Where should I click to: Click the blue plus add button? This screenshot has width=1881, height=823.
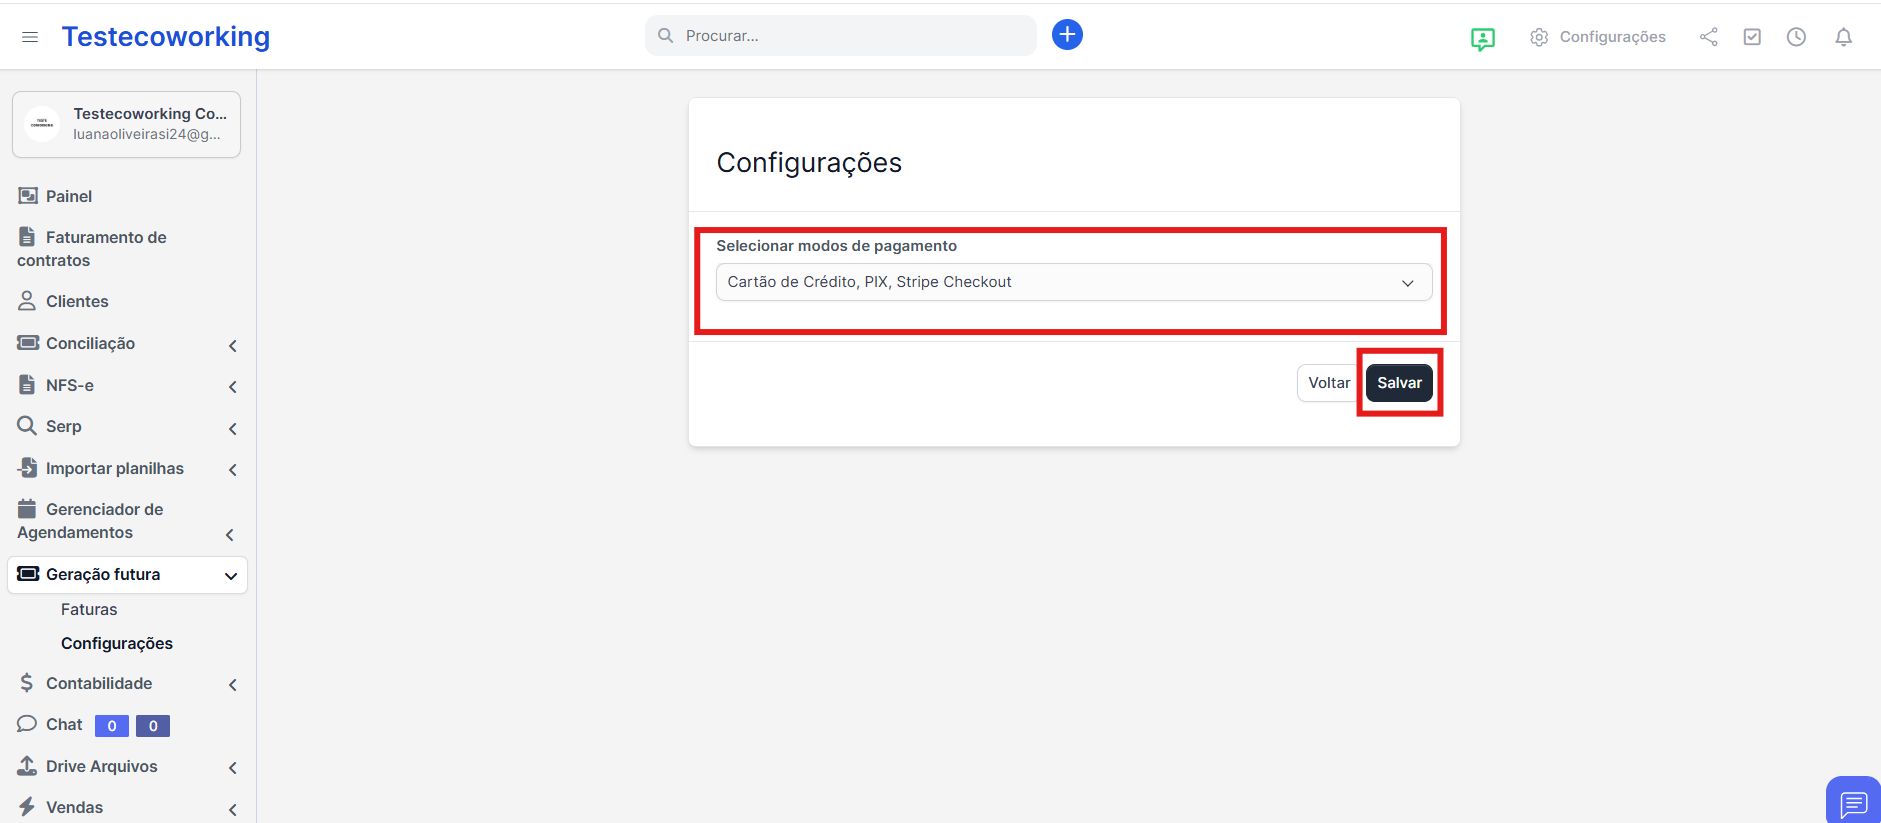pyautogui.click(x=1067, y=35)
